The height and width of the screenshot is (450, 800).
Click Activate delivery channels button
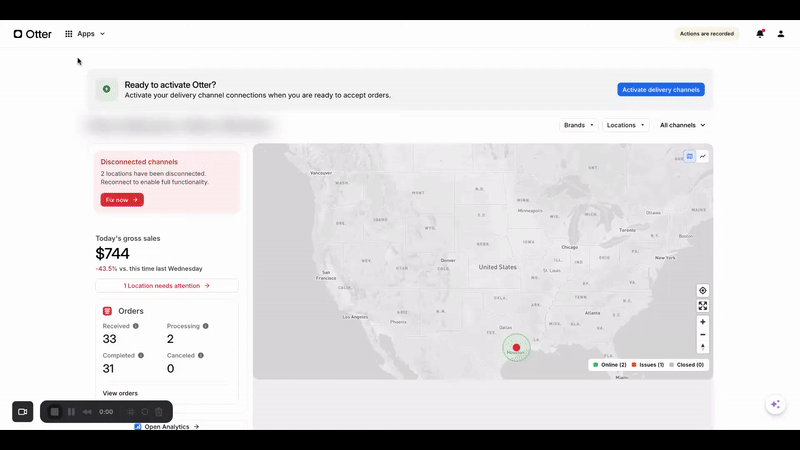[660, 90]
